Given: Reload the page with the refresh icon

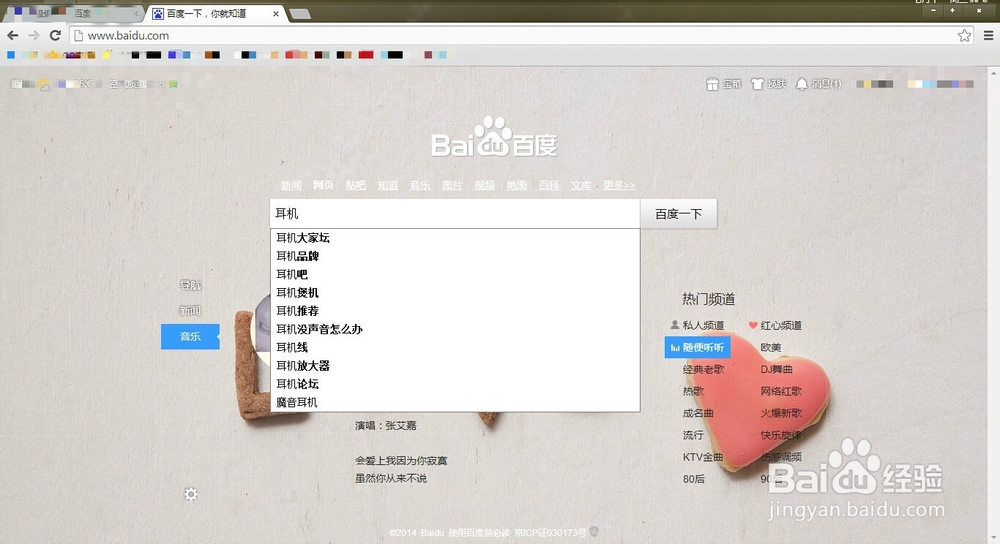Looking at the screenshot, I should tap(55, 36).
